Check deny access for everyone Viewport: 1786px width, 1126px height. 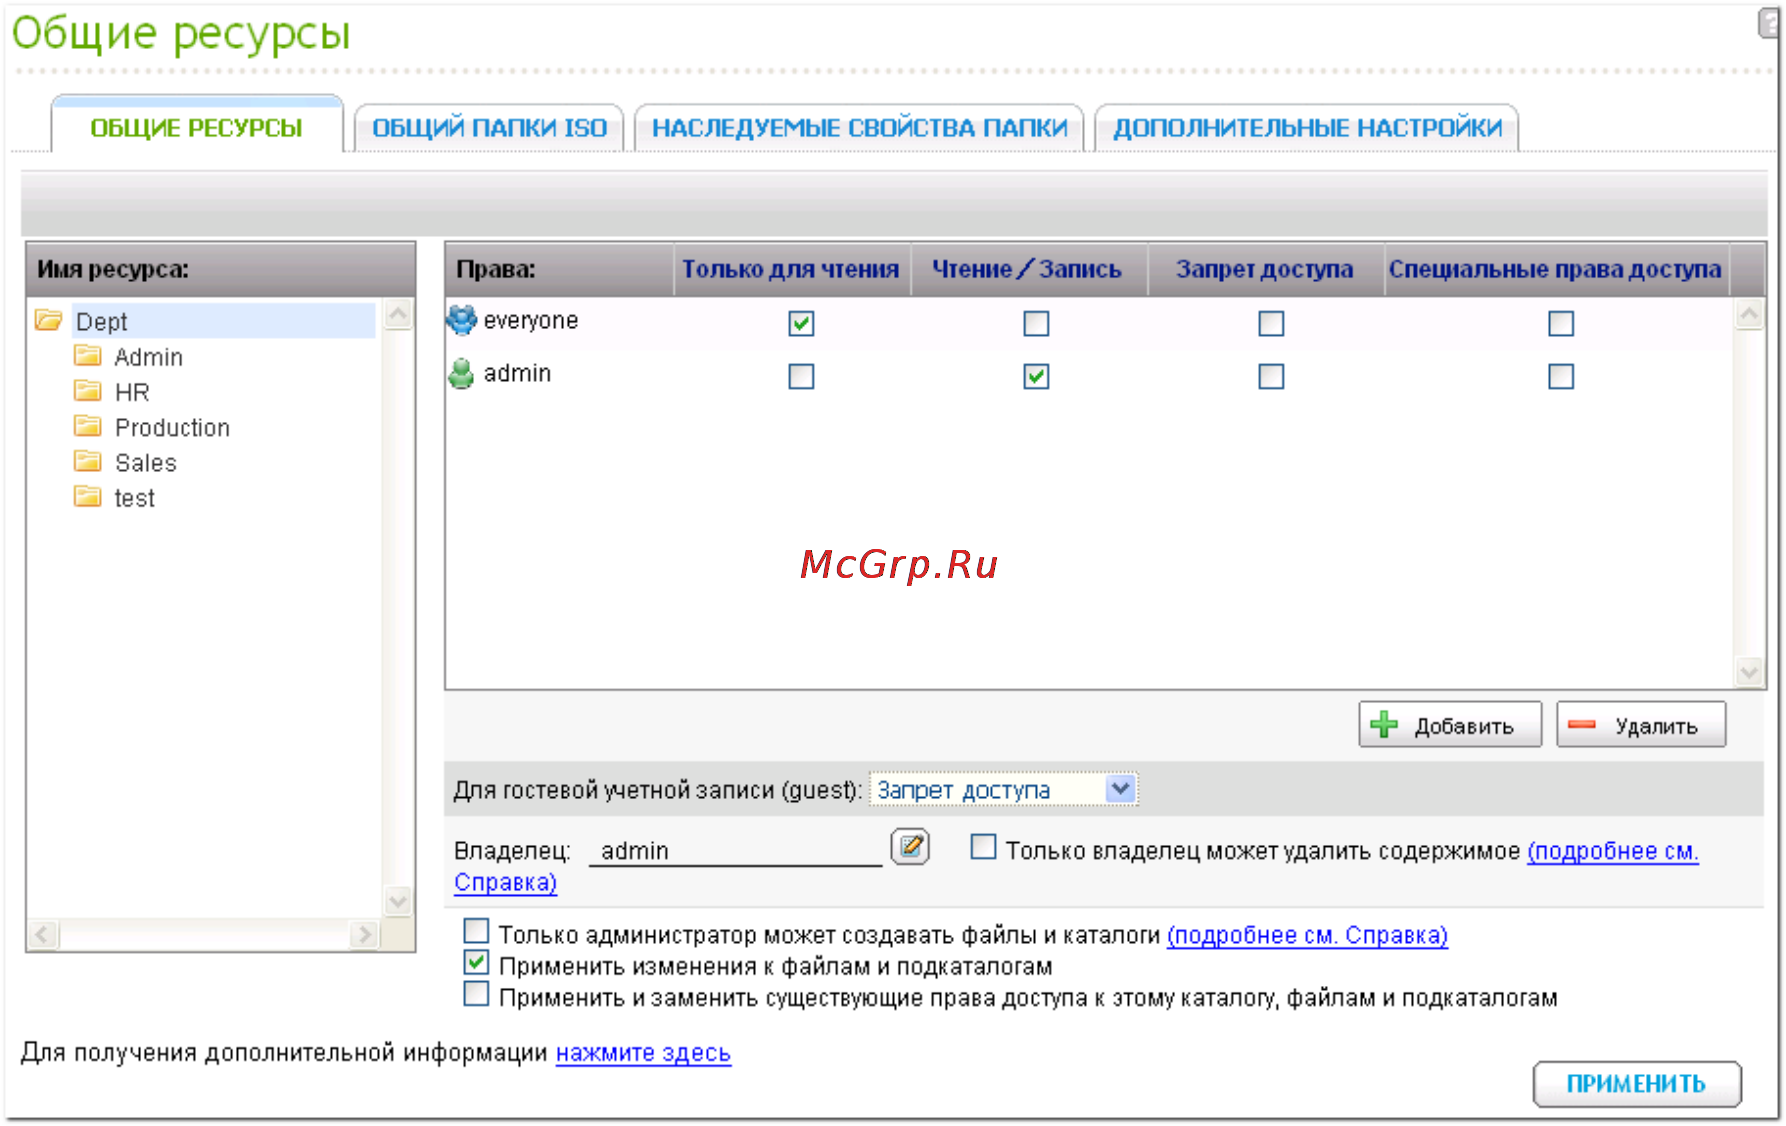point(1271,323)
